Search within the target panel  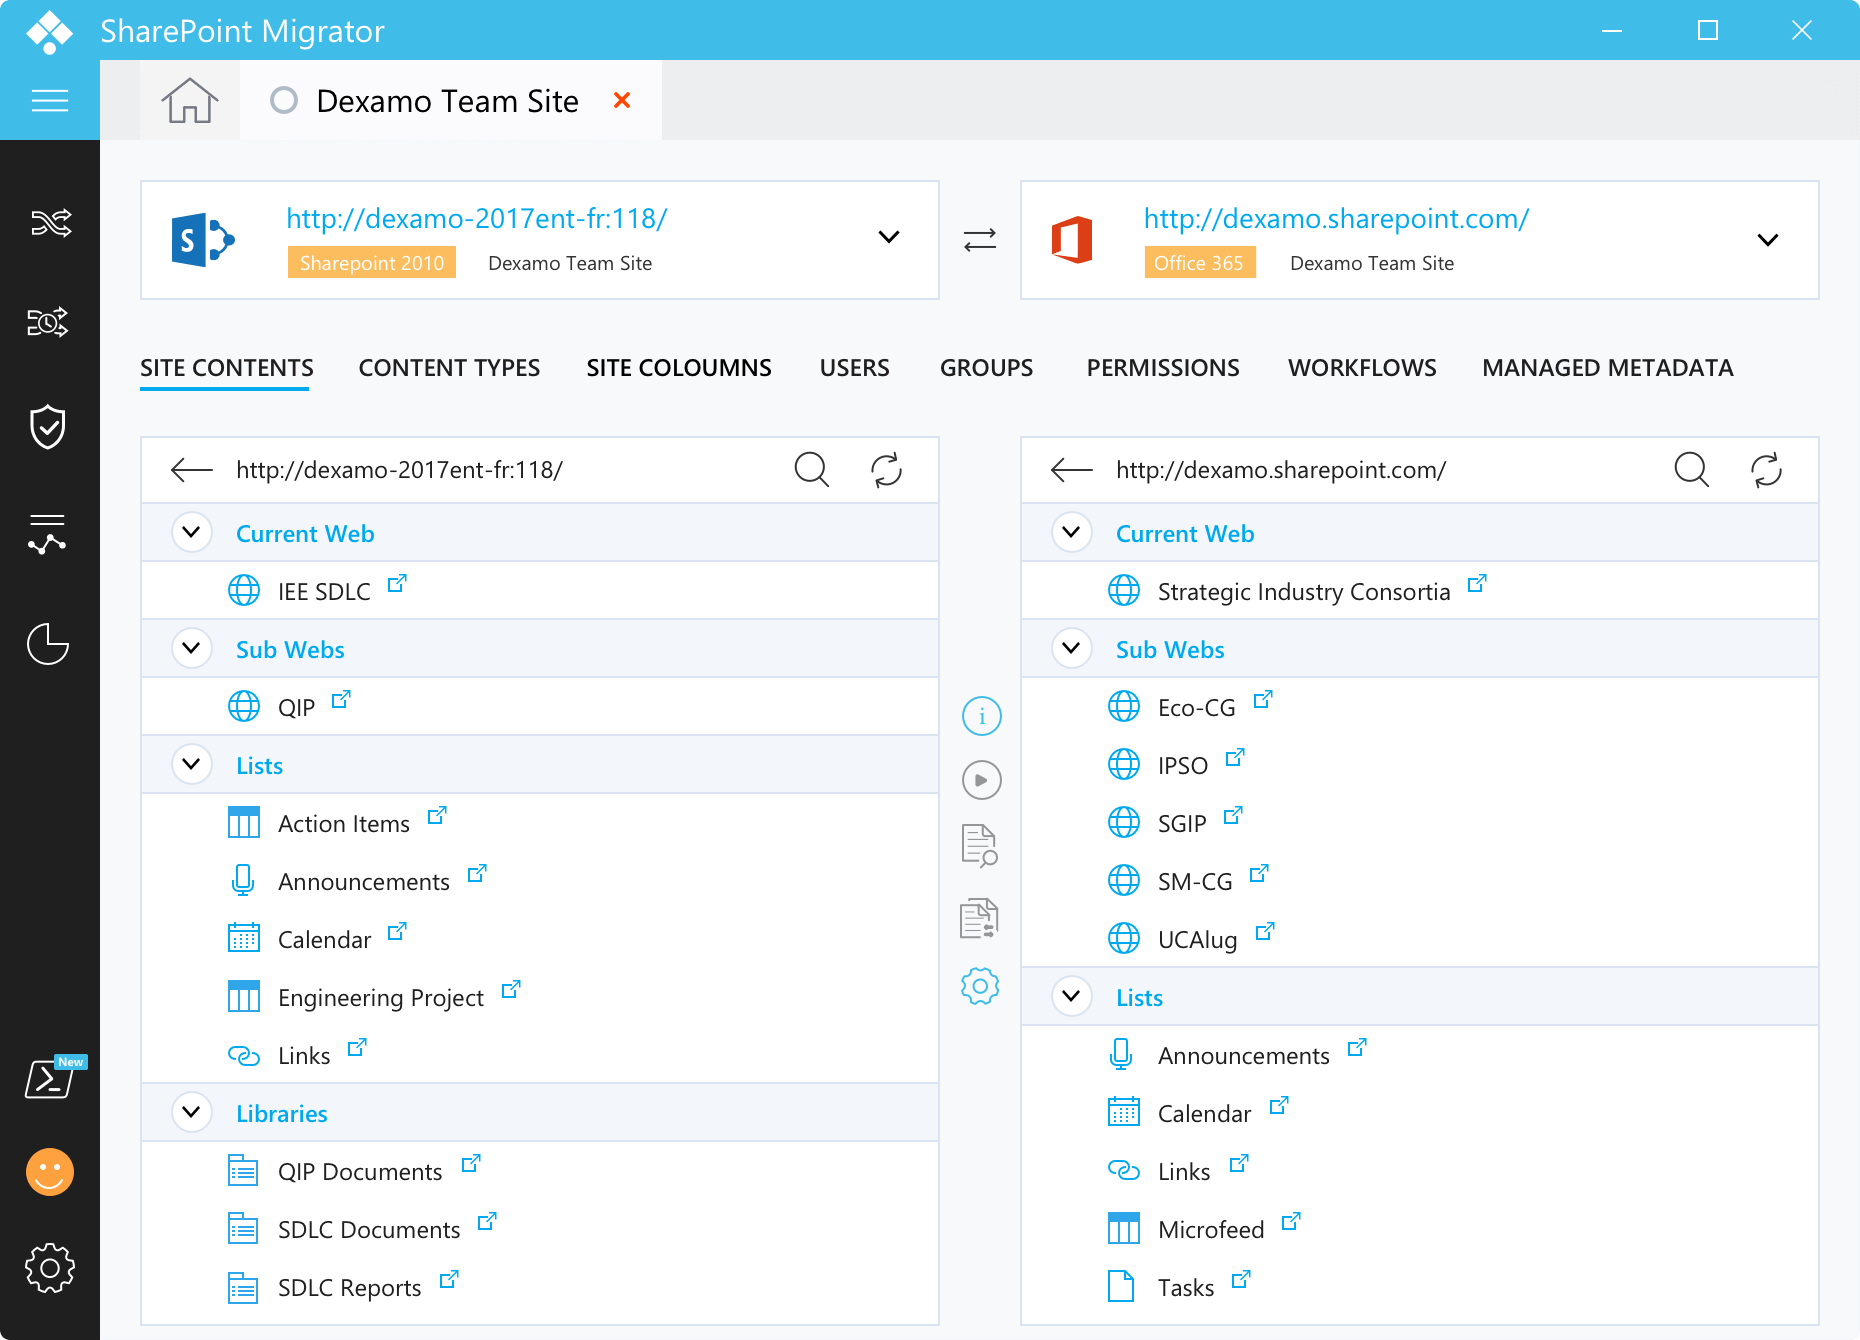pos(1692,470)
